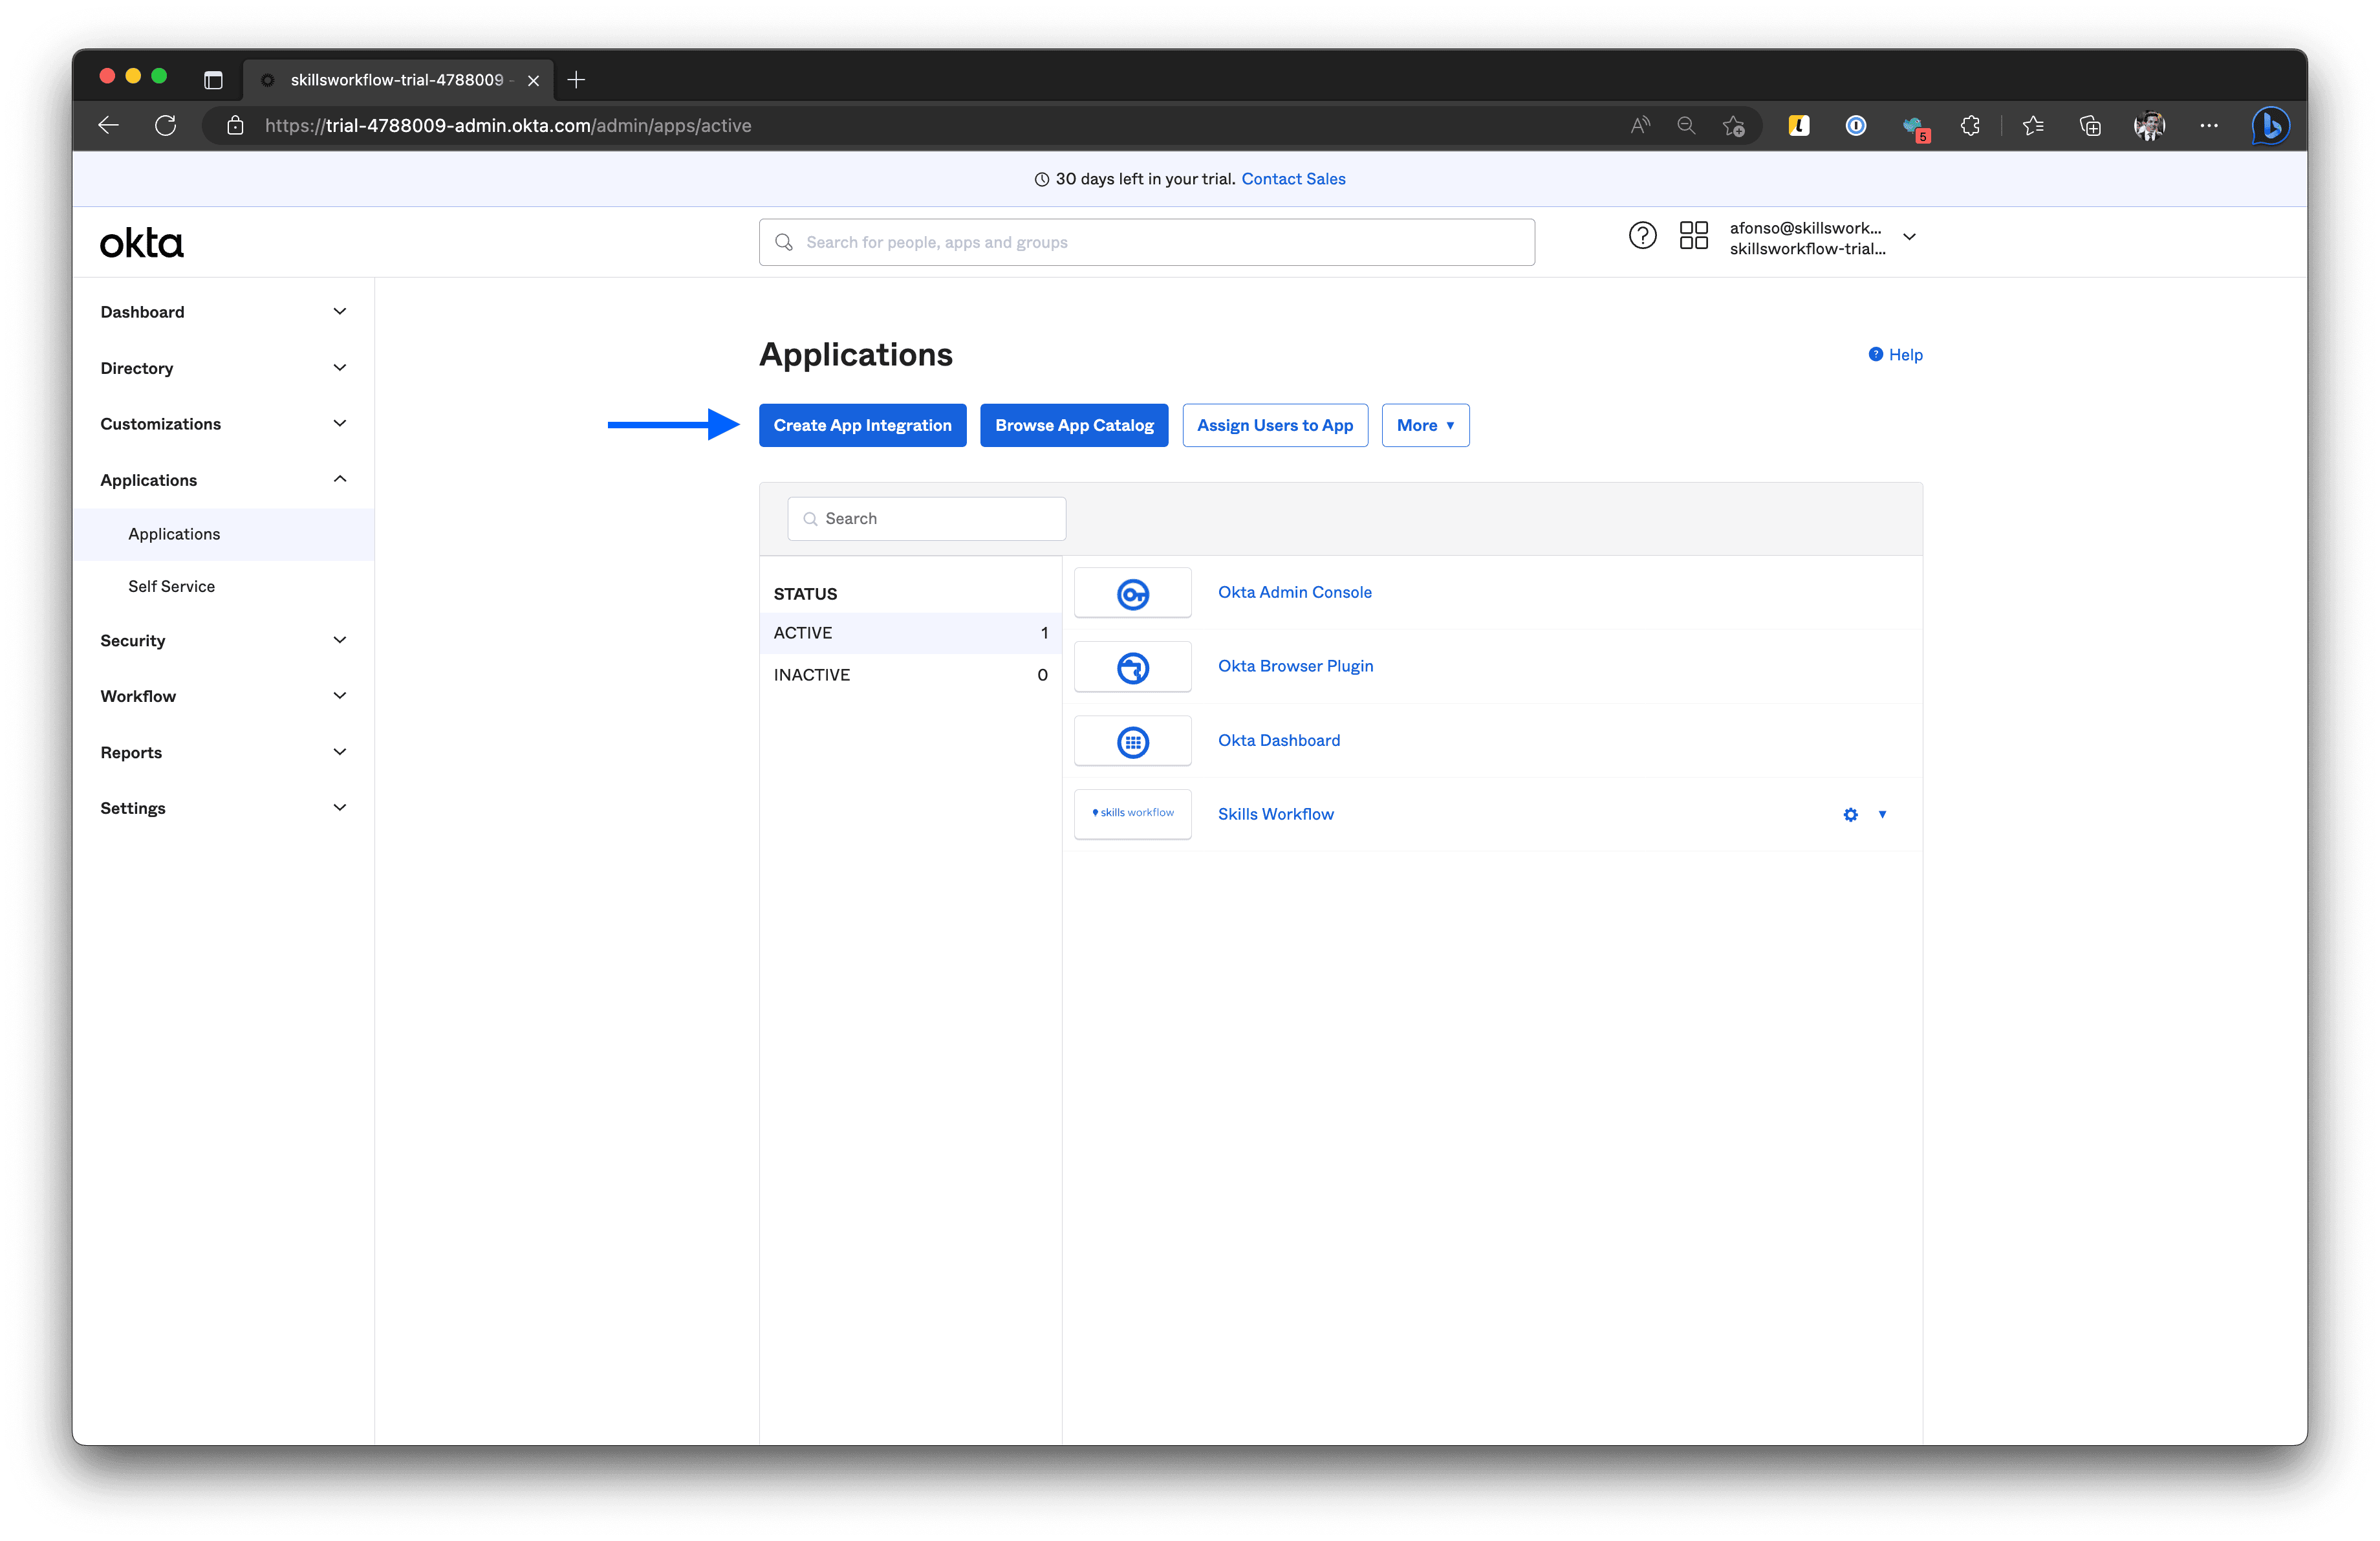Screen dimensions: 2380x1541
Task: Open the Collections icon
Action: pos(2090,125)
